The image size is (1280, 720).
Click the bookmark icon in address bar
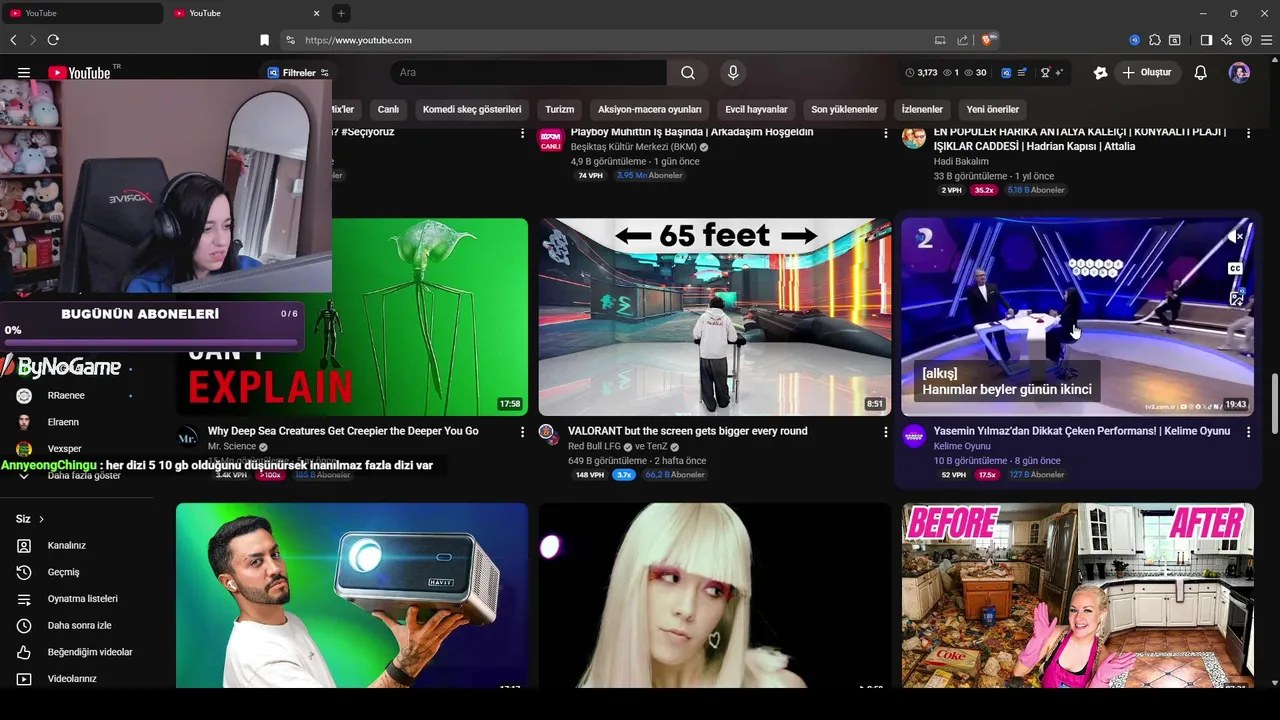(264, 40)
